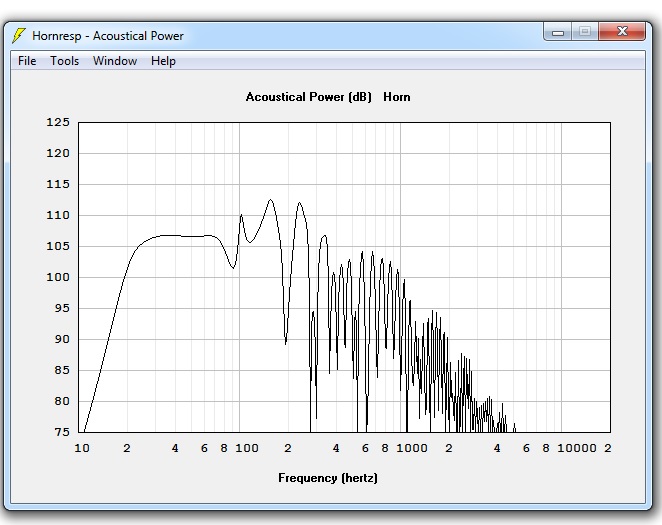Viewport: 662px width, 525px height.
Task: Open the File menu
Action: click(27, 61)
